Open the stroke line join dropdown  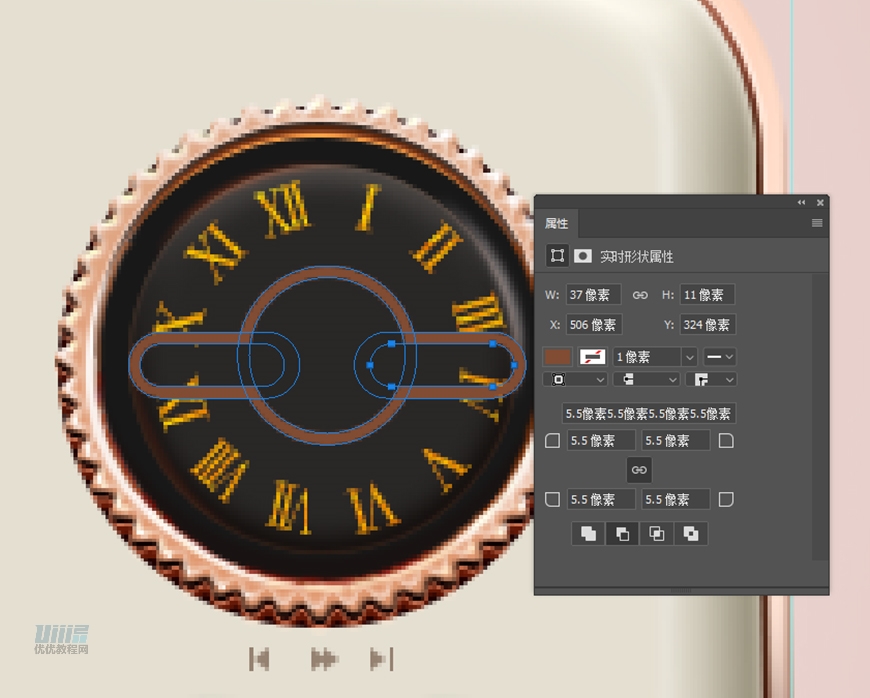click(711, 380)
